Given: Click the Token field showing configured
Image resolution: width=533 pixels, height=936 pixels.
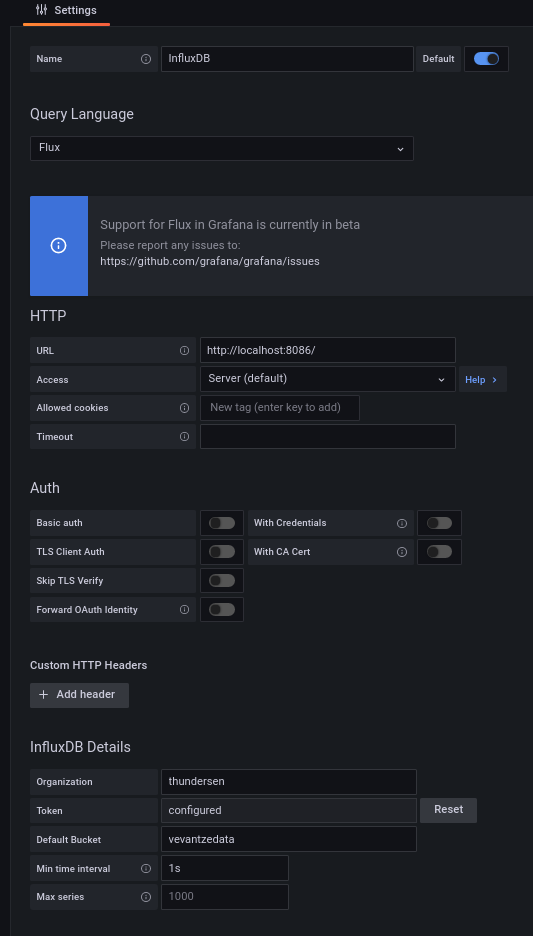Looking at the screenshot, I should [x=289, y=811].
